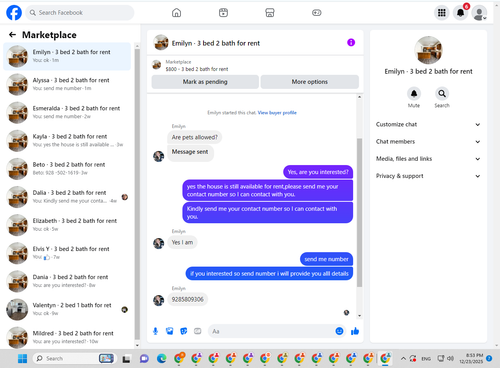500x368 pixels.
Task: Click the 'send me number' message bubble
Action: coord(326,259)
